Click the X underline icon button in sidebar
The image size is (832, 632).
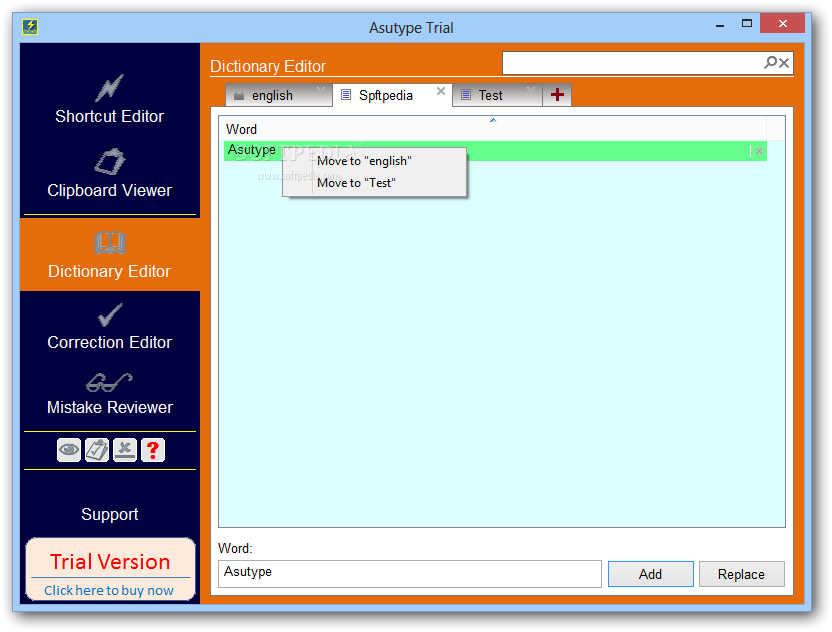point(125,451)
